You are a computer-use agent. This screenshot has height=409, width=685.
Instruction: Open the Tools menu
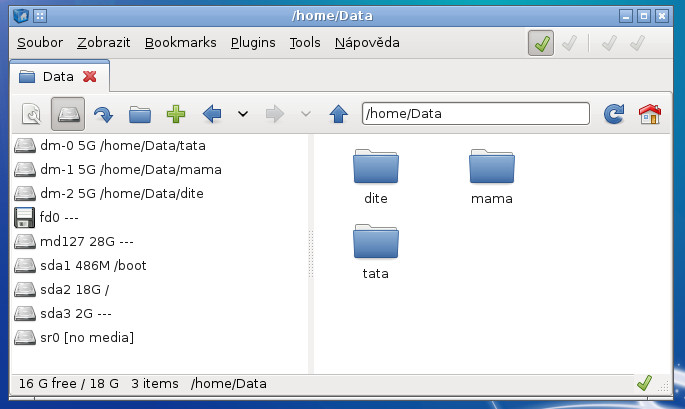(305, 43)
